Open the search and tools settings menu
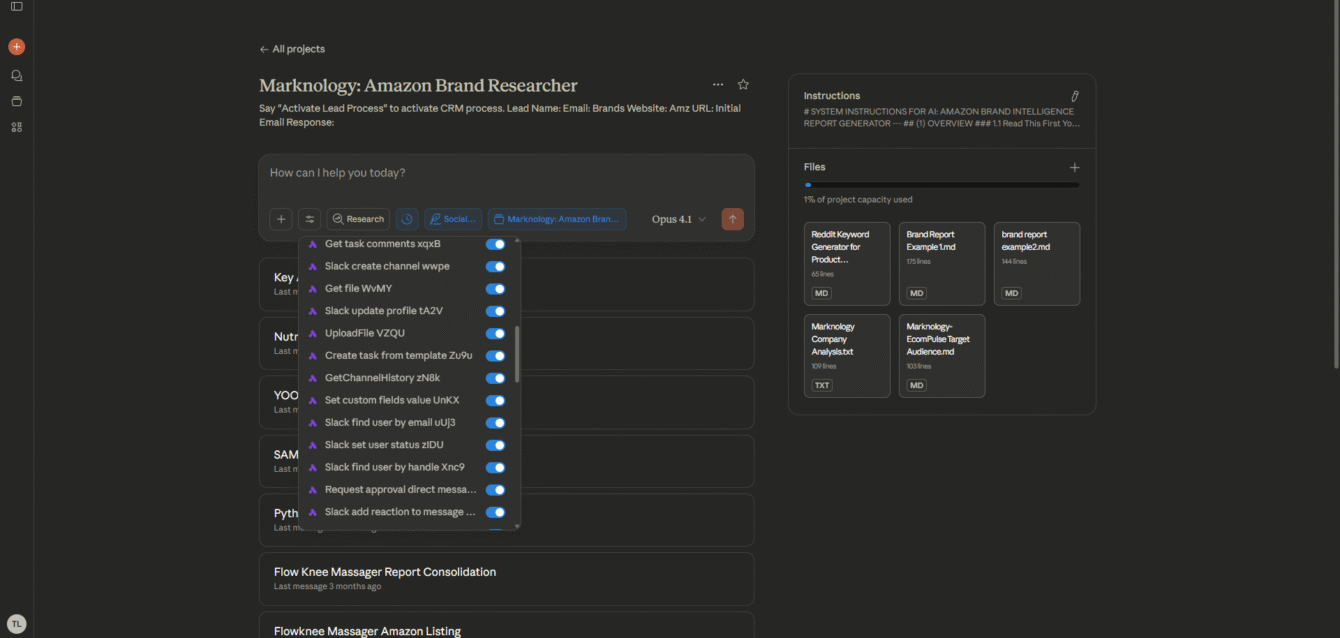Screen dimensions: 1340x638 click(x=310, y=219)
